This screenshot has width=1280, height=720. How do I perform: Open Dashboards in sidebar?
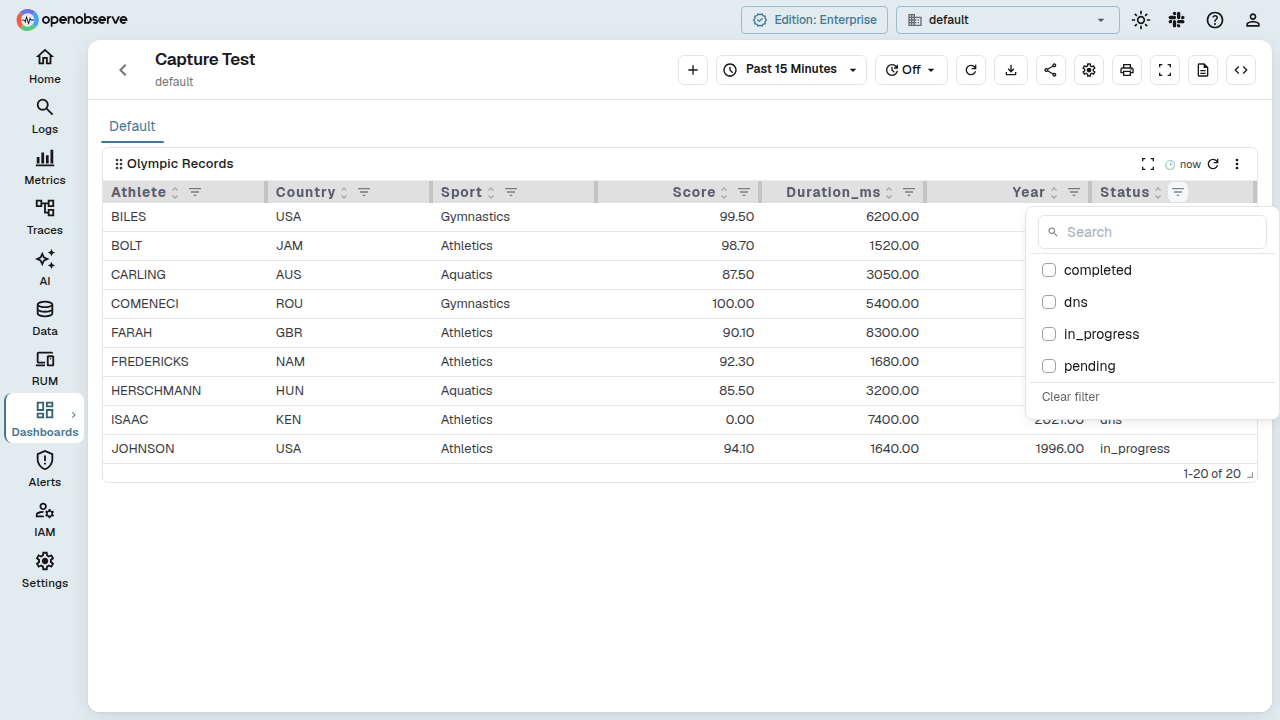[44, 419]
